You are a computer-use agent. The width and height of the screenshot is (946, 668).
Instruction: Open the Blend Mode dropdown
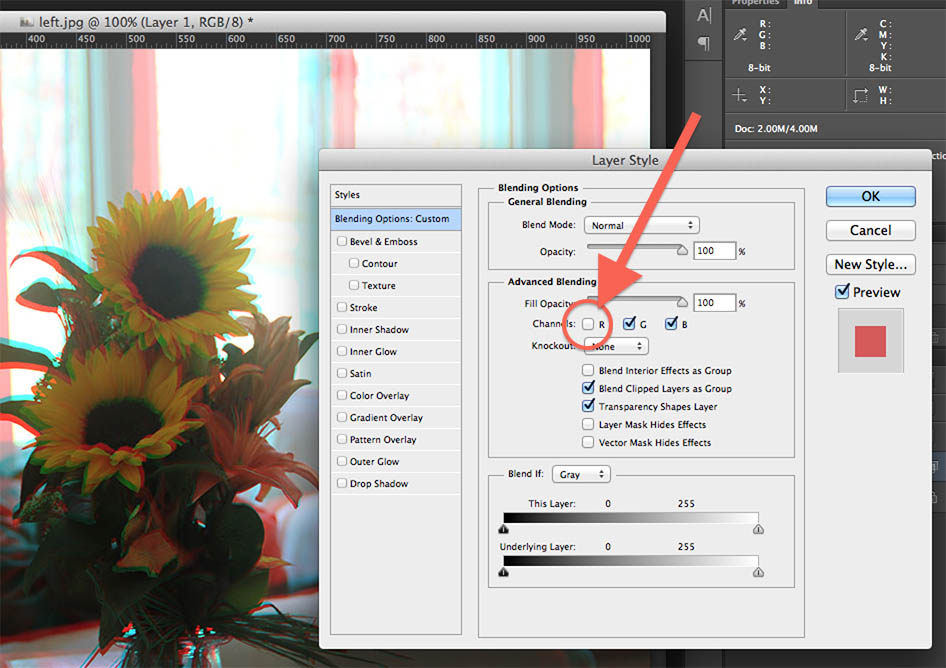pyautogui.click(x=641, y=225)
